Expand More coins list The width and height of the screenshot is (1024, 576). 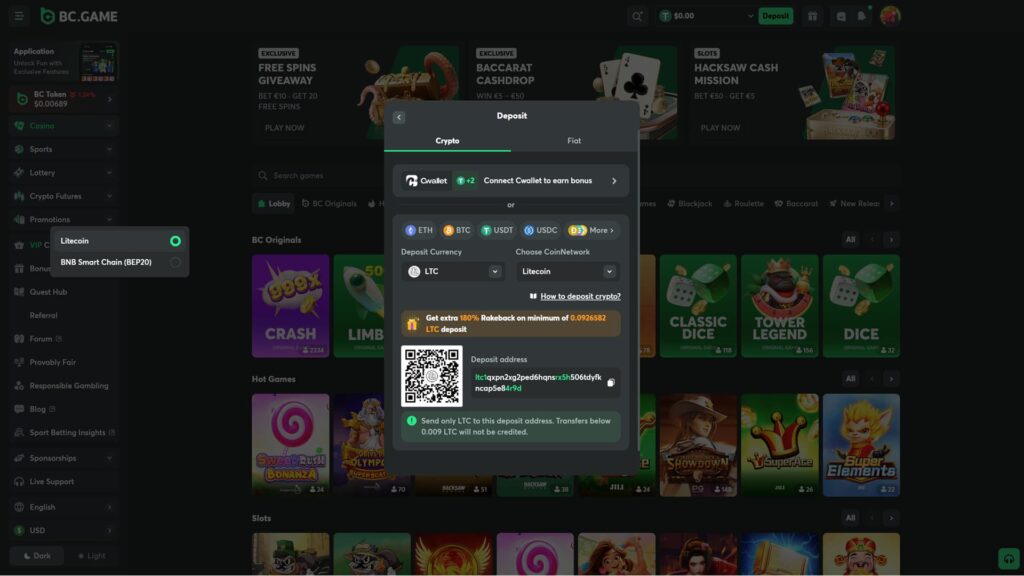(x=592, y=230)
